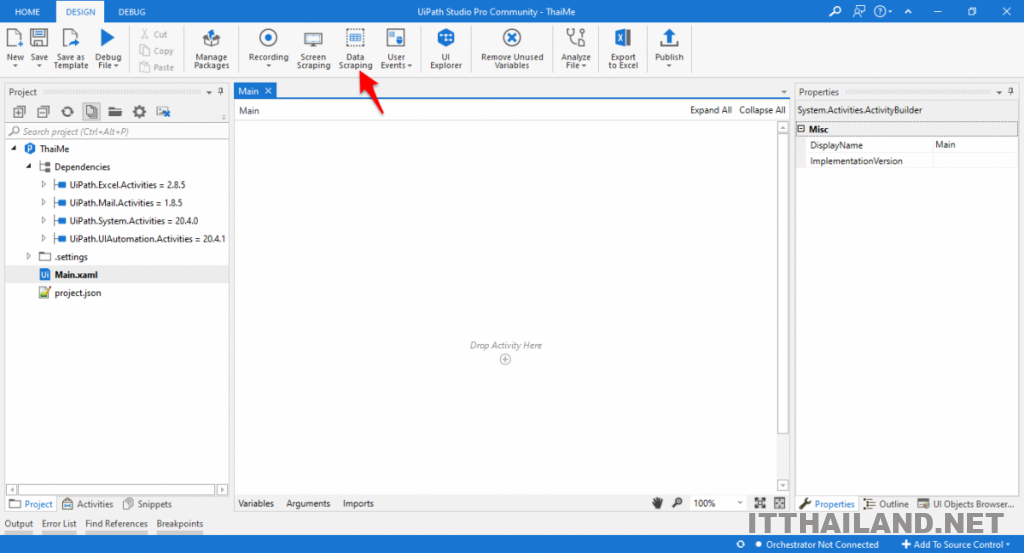Open the Snippets panel tab

(x=147, y=504)
